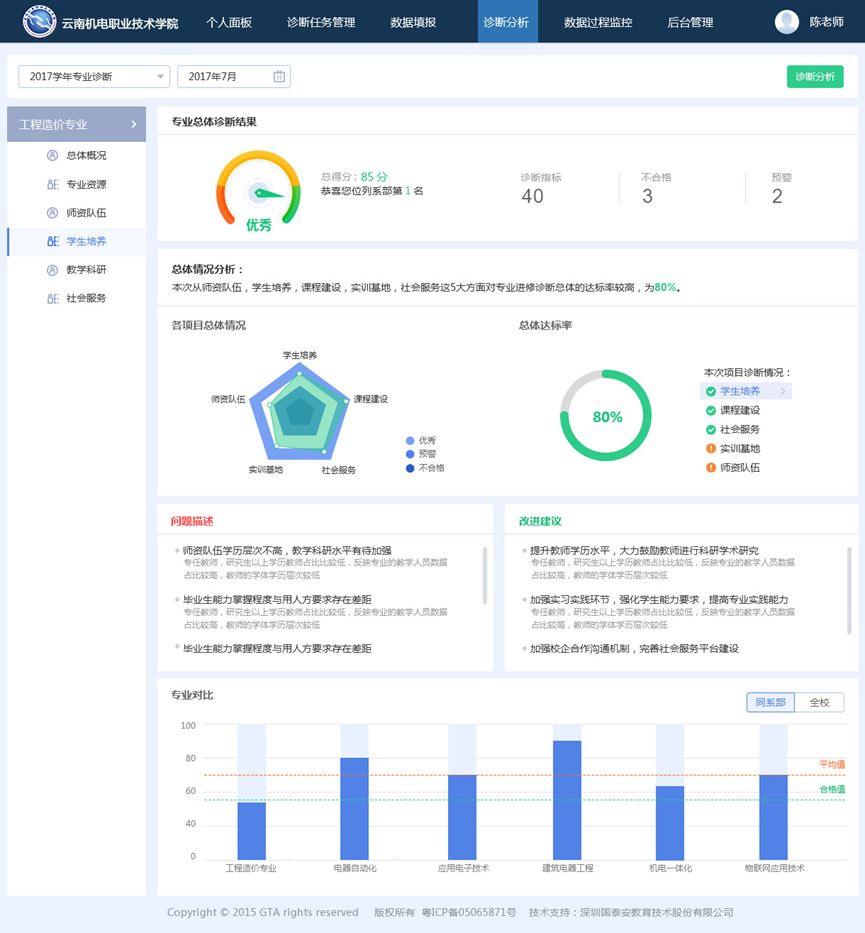The width and height of the screenshot is (865, 933).
Task: Click the 陈老师 user avatar
Action: 787,21
